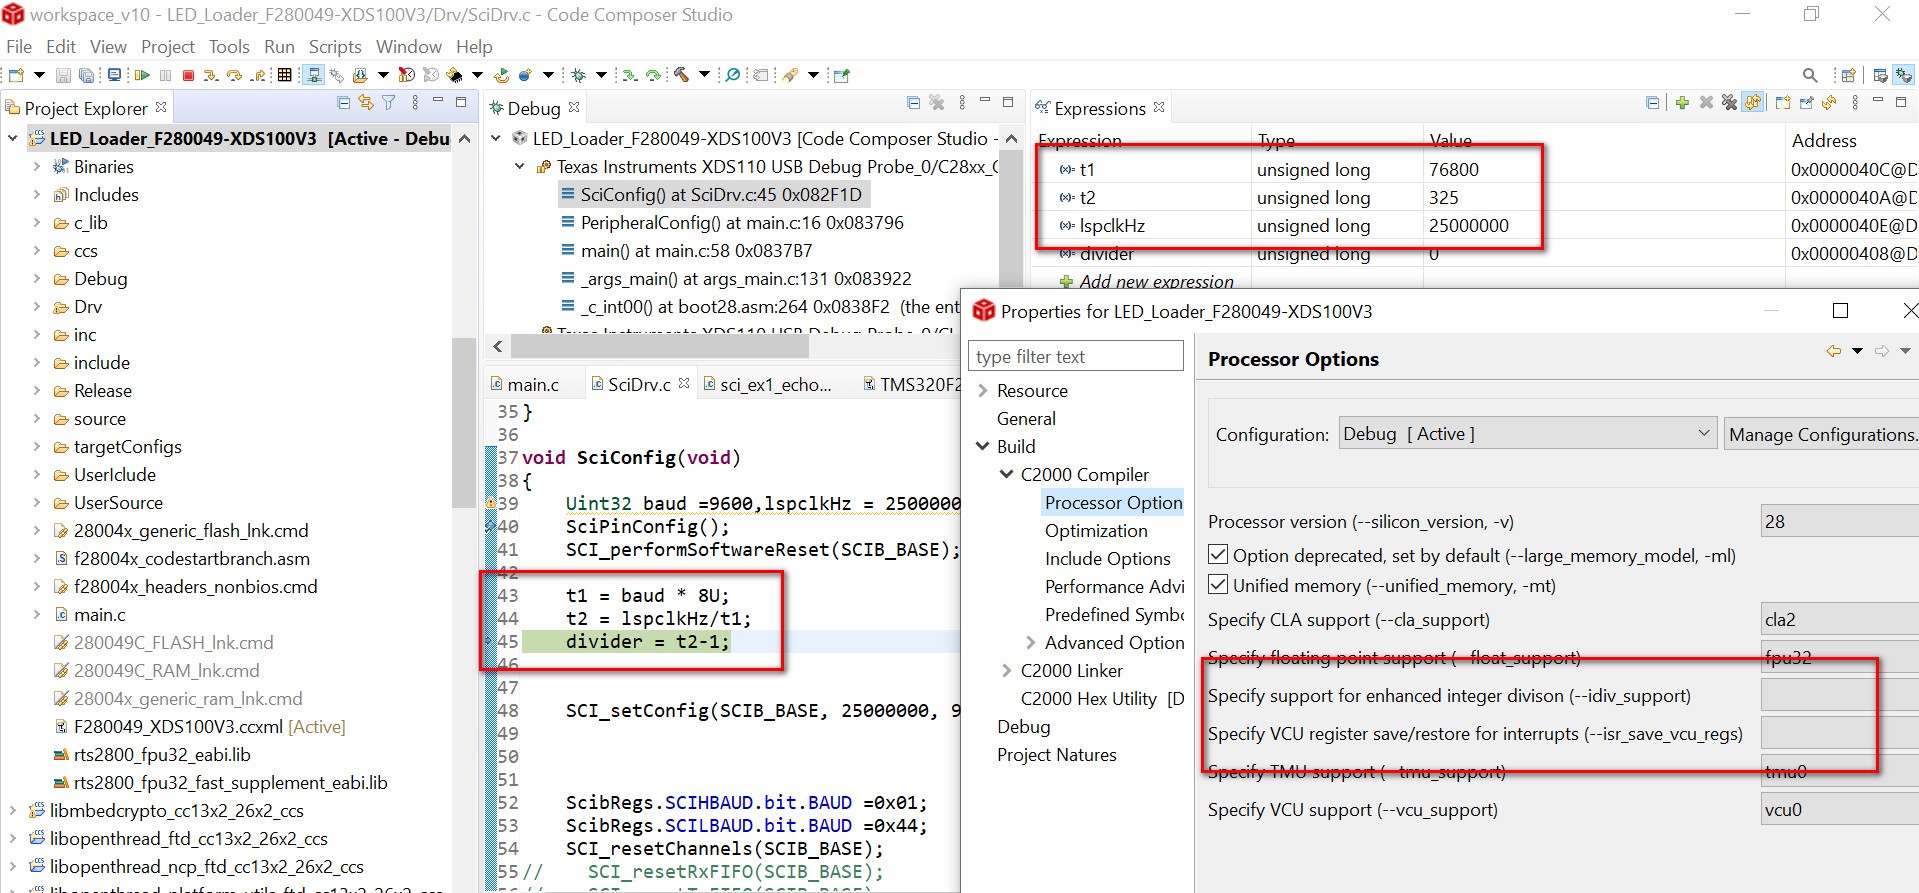Toggle the Unified memory checkbox

pos(1218,585)
